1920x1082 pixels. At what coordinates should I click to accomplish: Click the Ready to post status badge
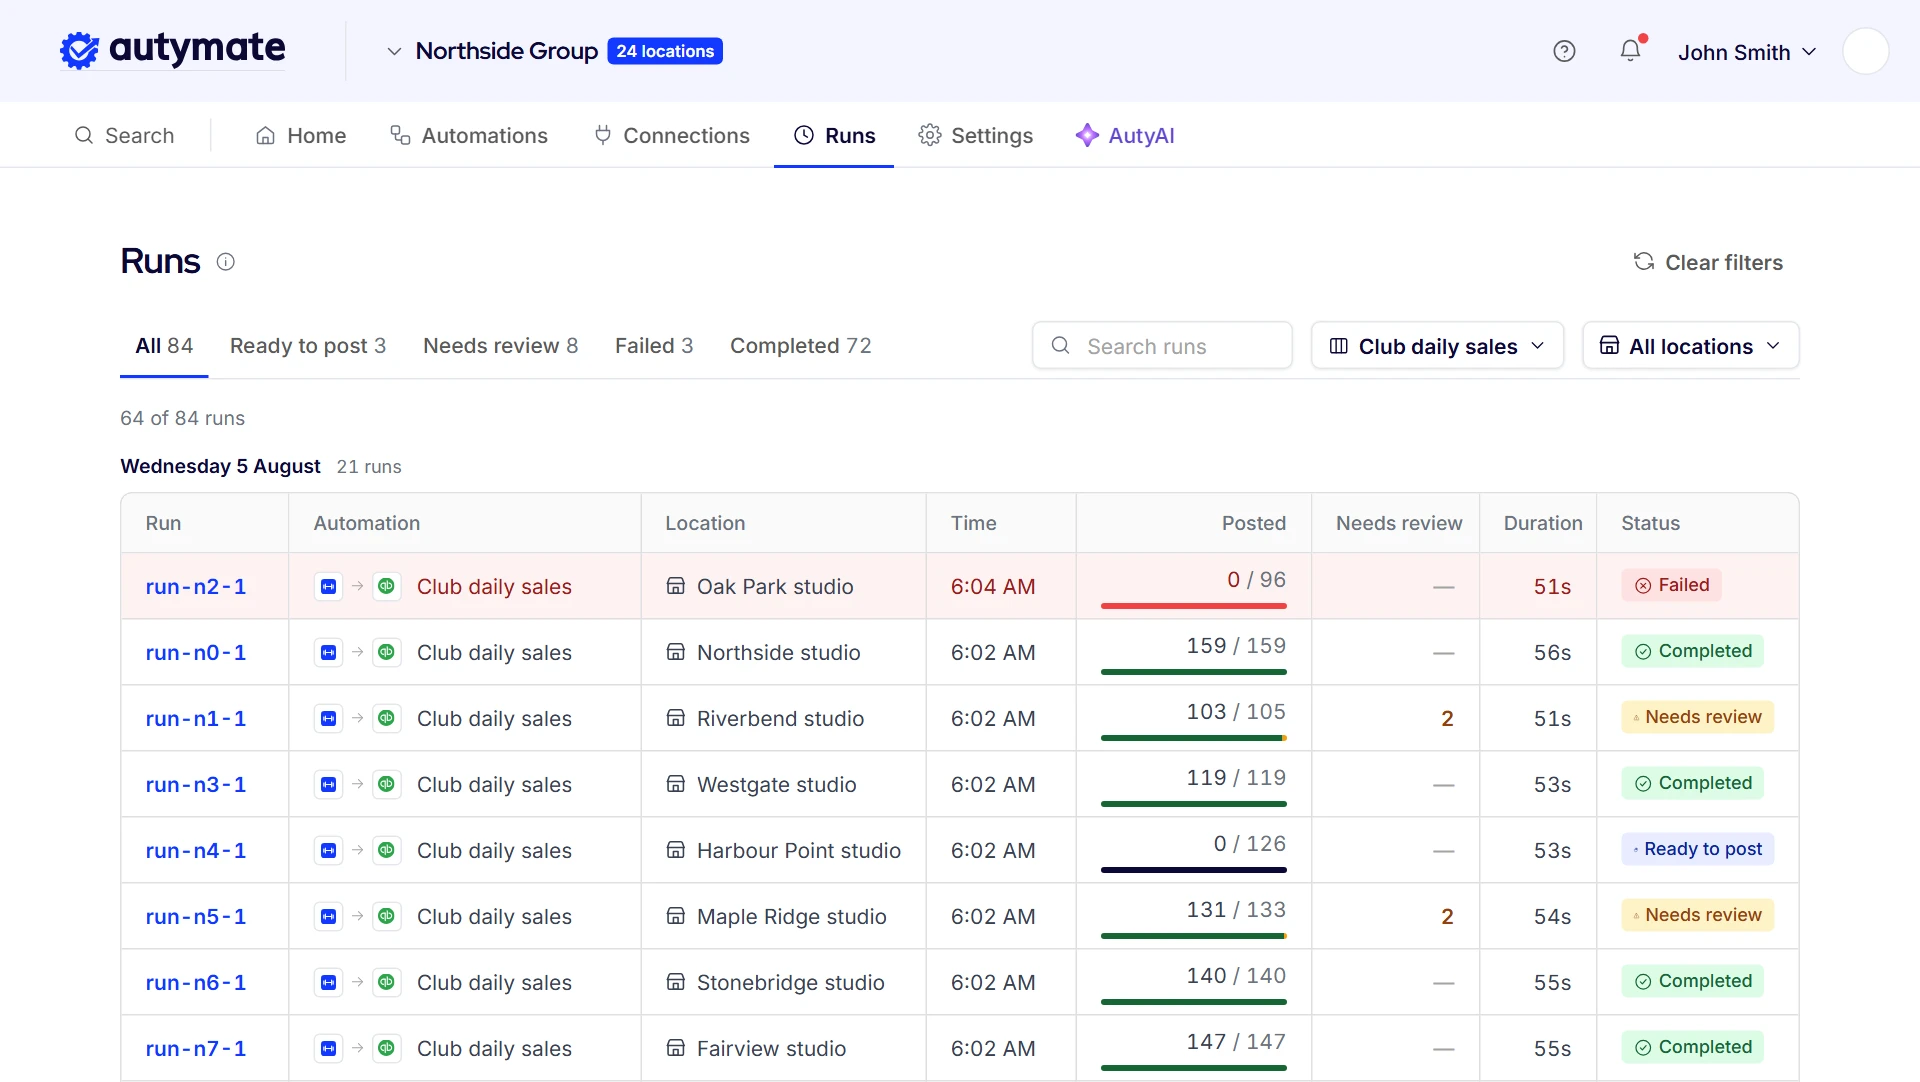[x=1697, y=849]
